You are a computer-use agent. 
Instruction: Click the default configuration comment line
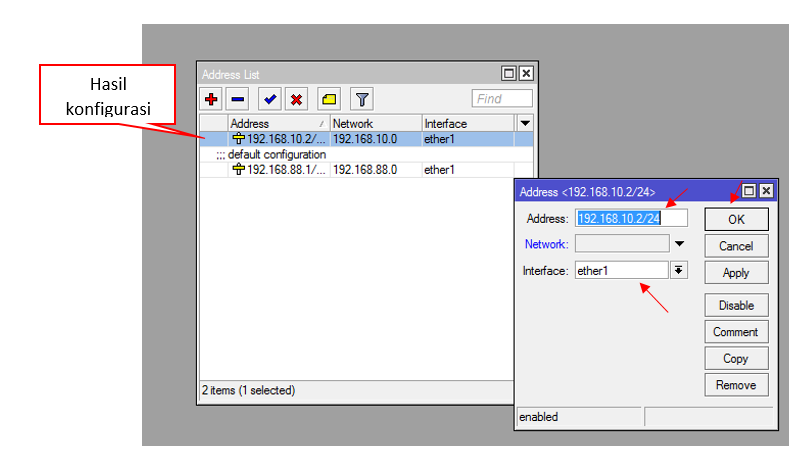pos(271,154)
